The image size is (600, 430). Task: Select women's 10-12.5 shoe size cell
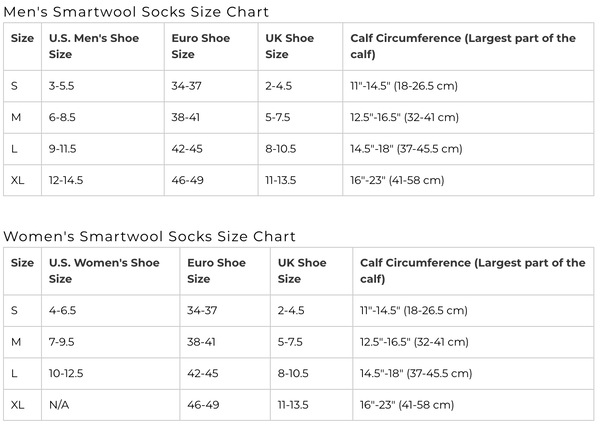[x=66, y=373]
